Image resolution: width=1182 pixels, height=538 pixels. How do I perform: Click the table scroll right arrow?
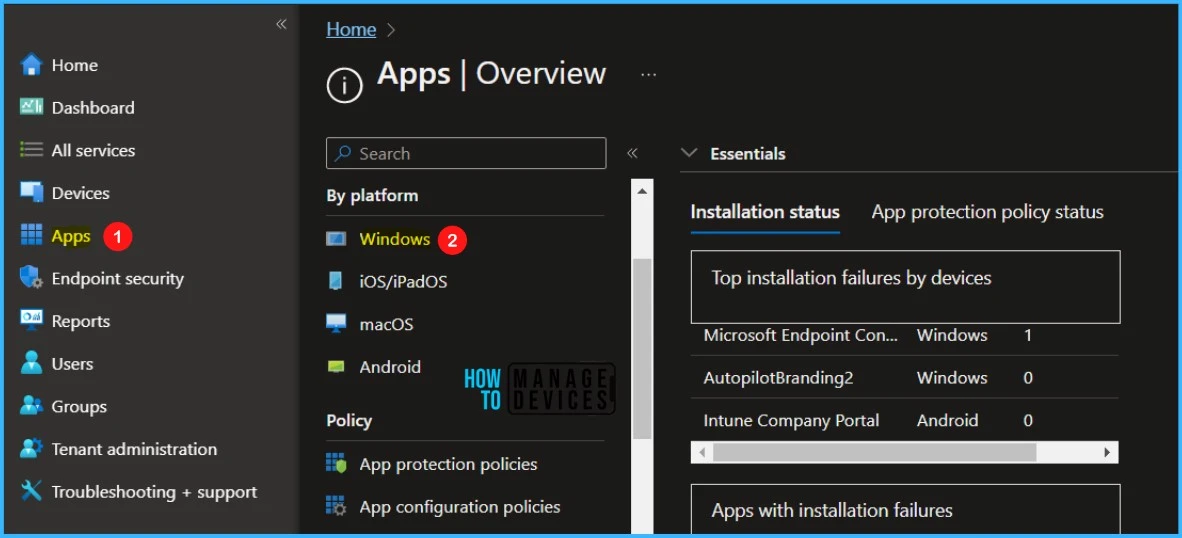tap(1107, 452)
